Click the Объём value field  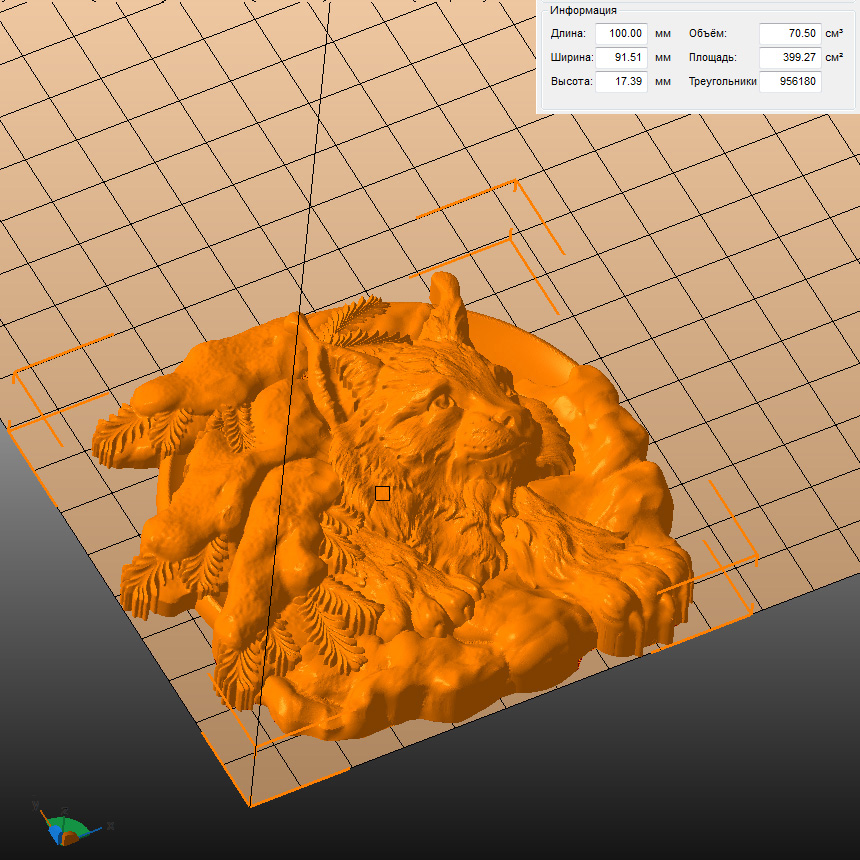(x=790, y=34)
